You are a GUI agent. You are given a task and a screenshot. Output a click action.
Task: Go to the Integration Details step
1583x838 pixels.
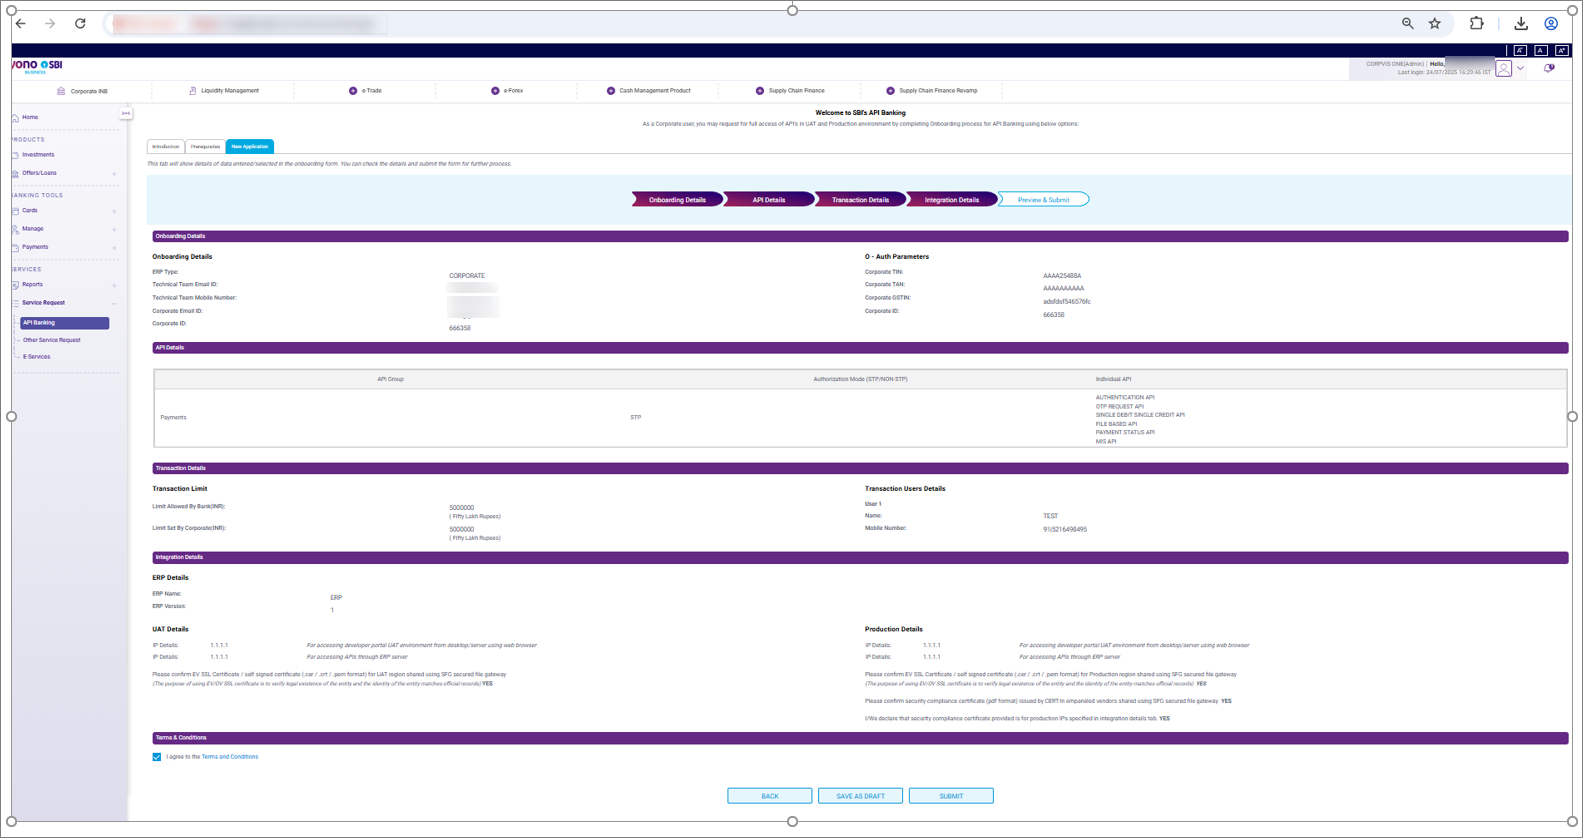pyautogui.click(x=951, y=200)
